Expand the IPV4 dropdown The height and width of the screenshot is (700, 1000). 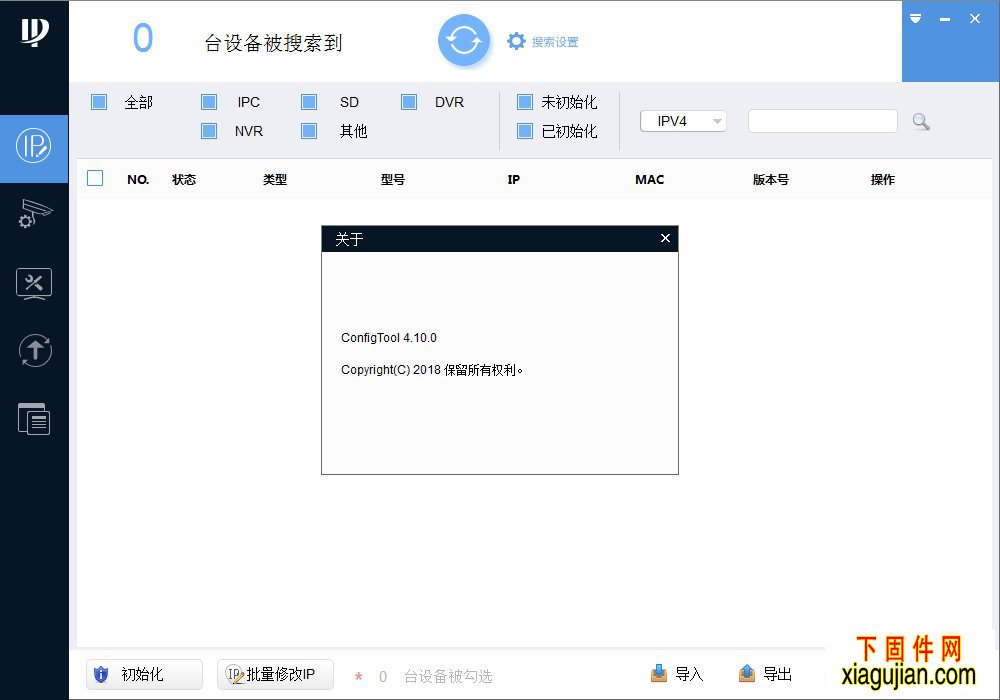pyautogui.click(x=683, y=121)
